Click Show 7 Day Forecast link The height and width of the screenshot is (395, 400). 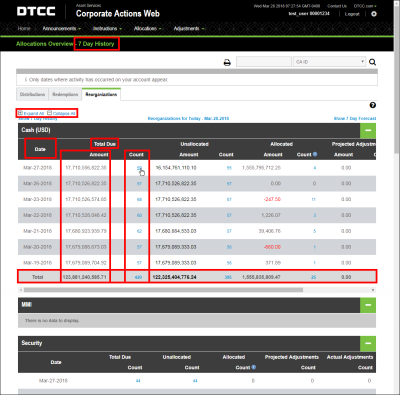click(355, 118)
